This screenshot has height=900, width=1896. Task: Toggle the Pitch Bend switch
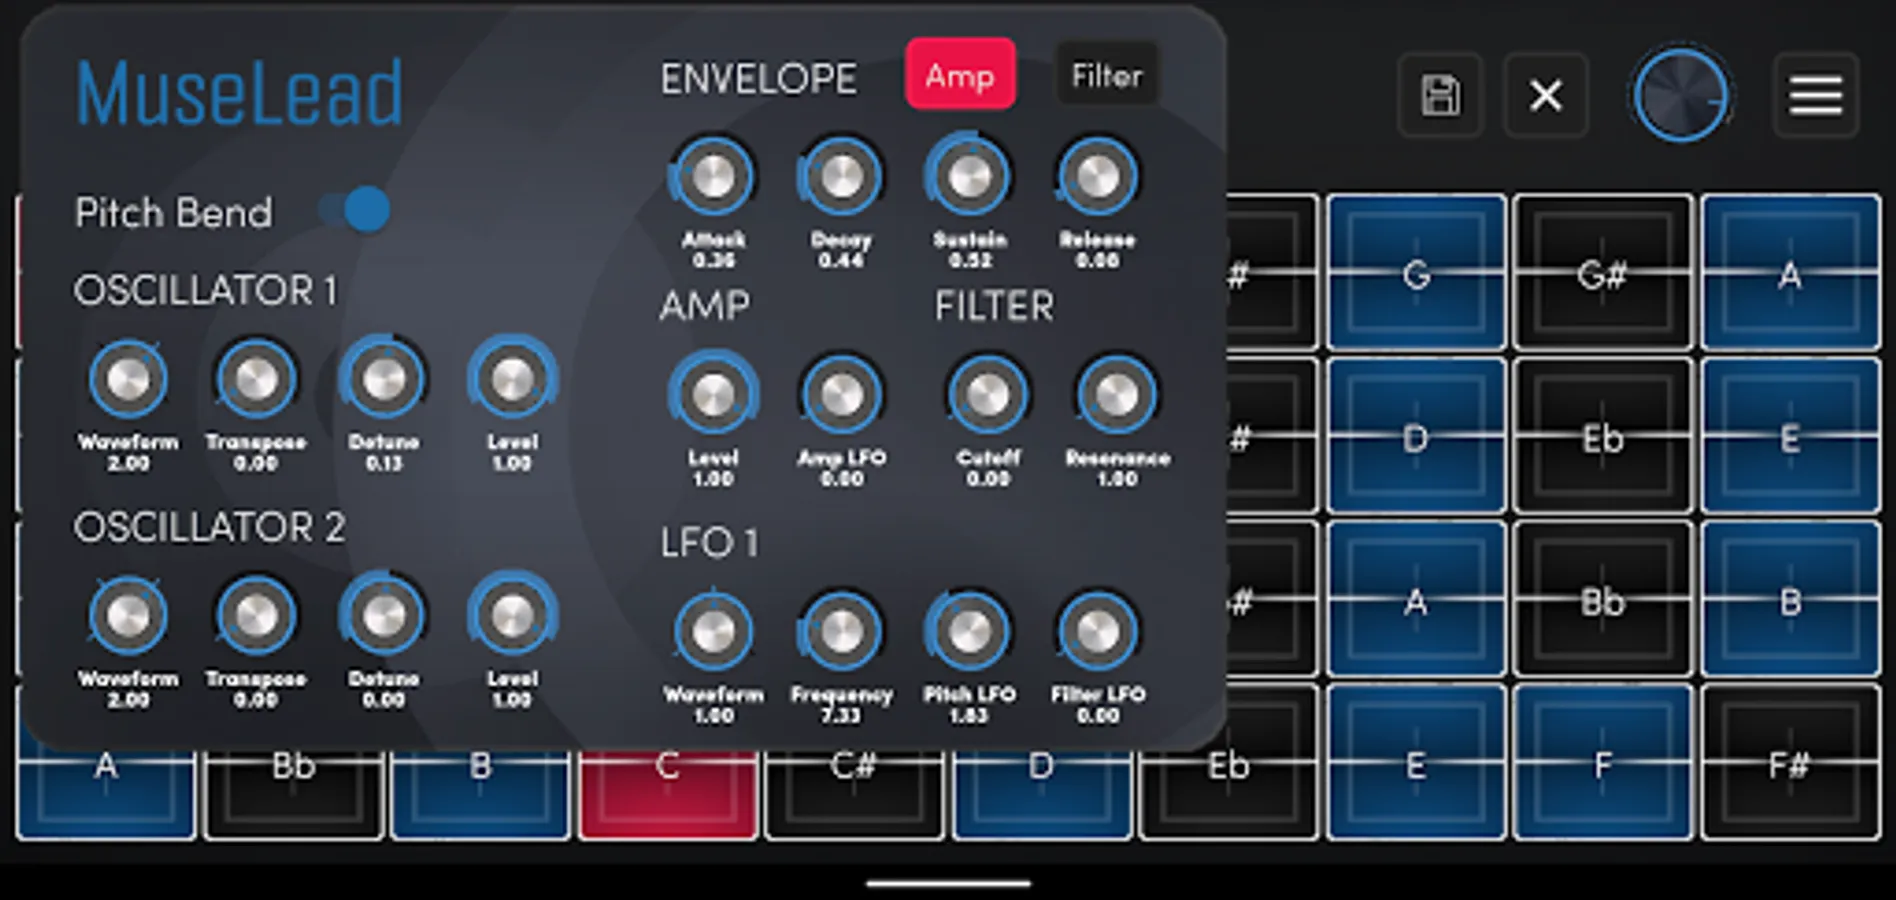point(356,210)
